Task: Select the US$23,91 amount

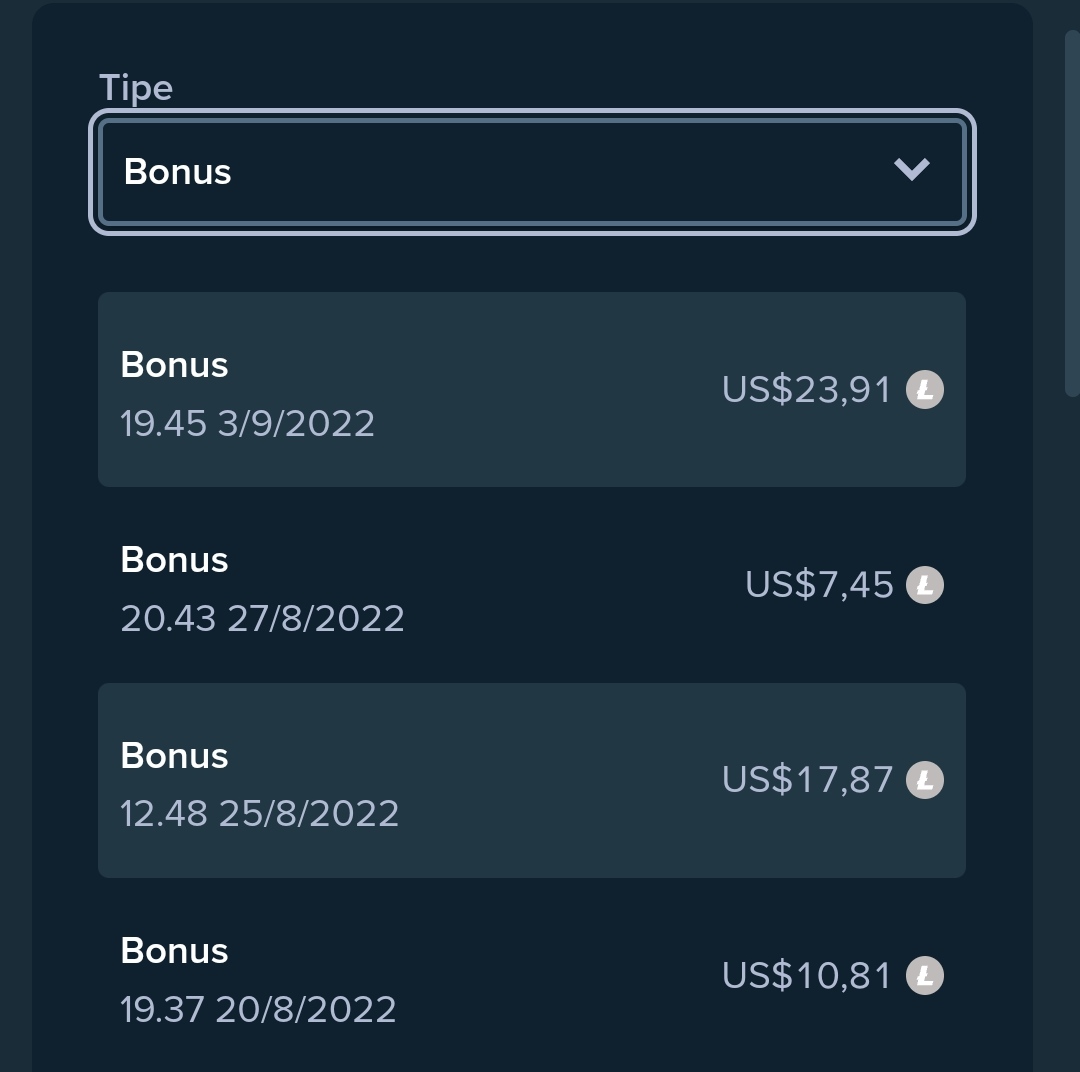Action: (806, 390)
